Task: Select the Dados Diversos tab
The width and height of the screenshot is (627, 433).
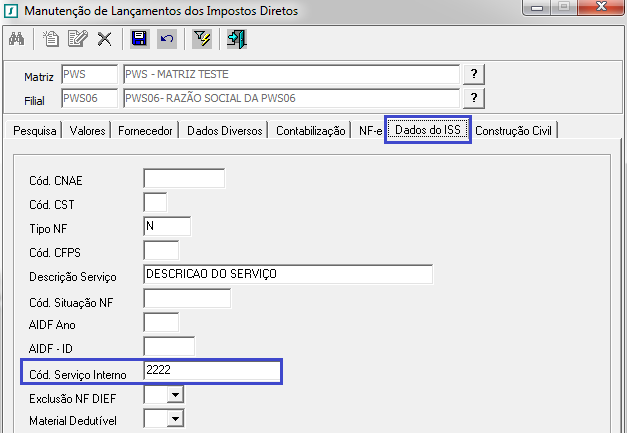Action: coord(225,131)
